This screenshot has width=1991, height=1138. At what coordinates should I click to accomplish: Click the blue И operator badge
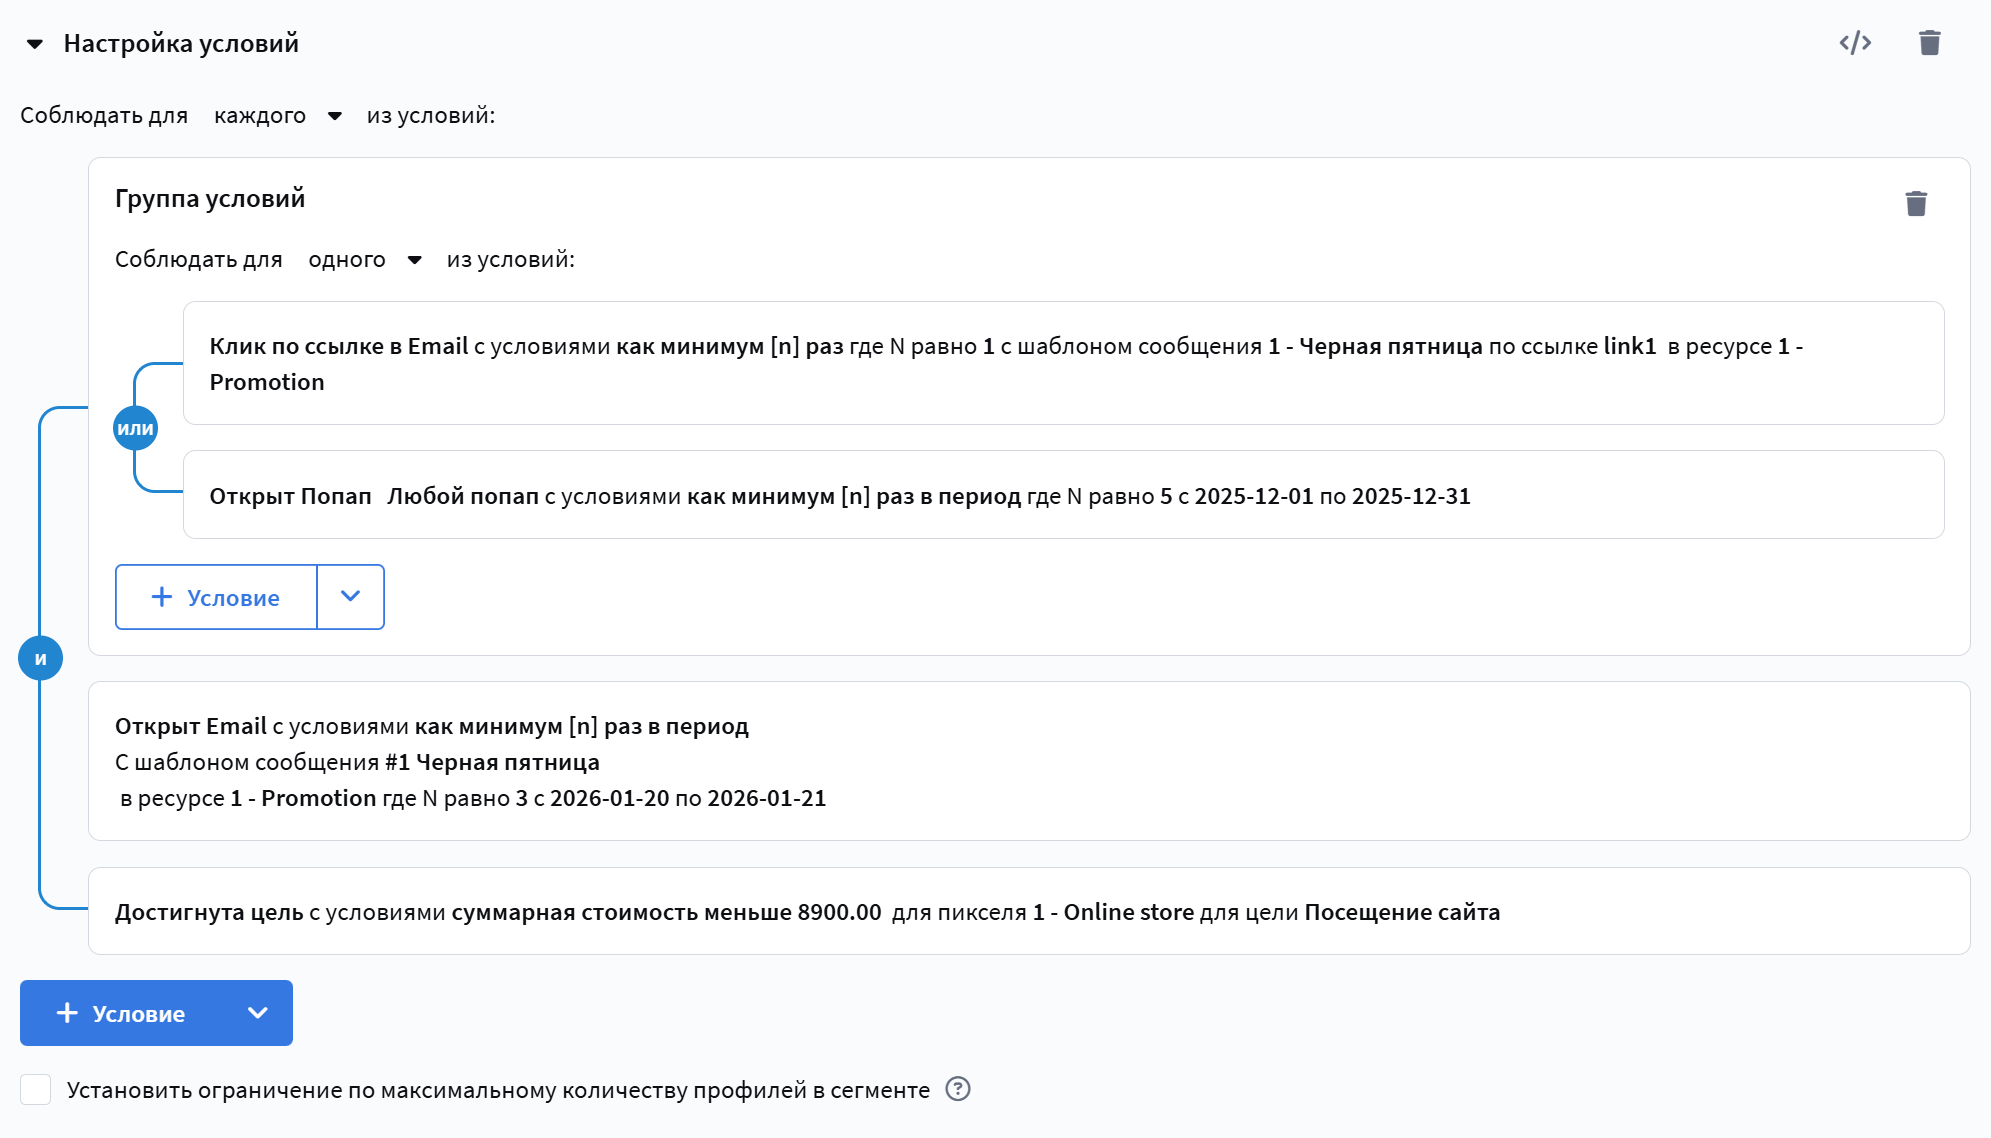41,658
